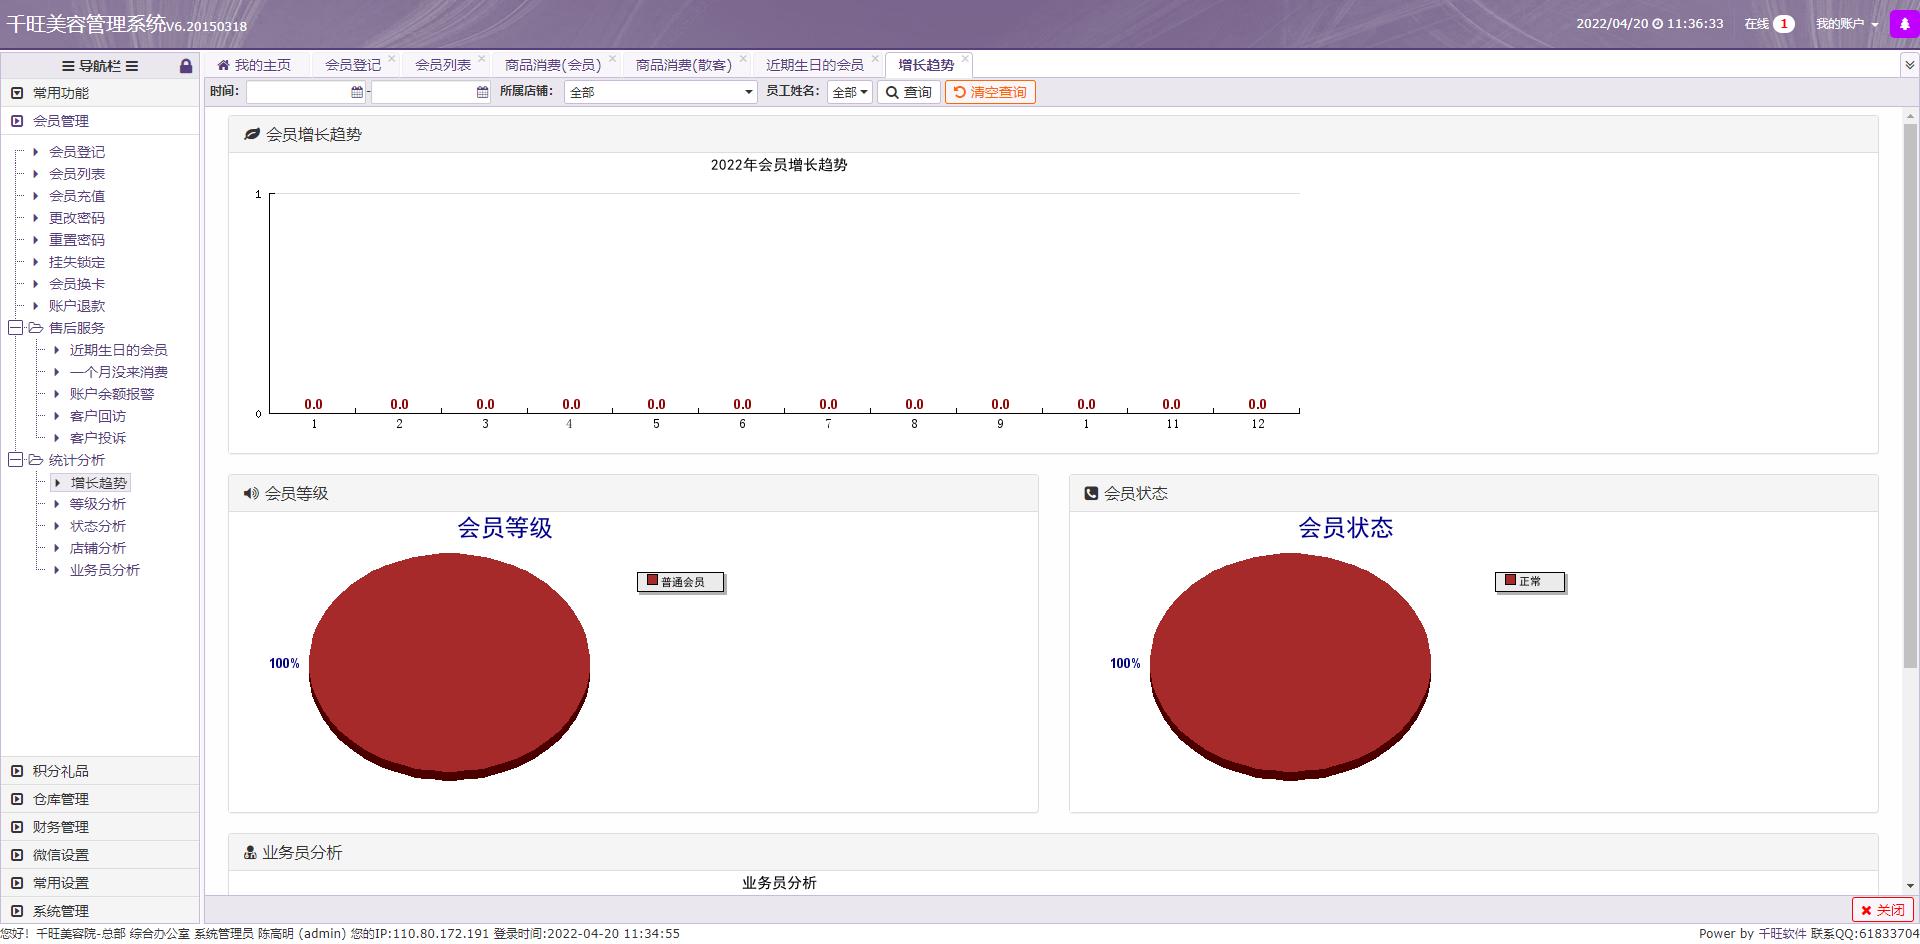Click the hamburger icon left of 导航栏

(68, 66)
